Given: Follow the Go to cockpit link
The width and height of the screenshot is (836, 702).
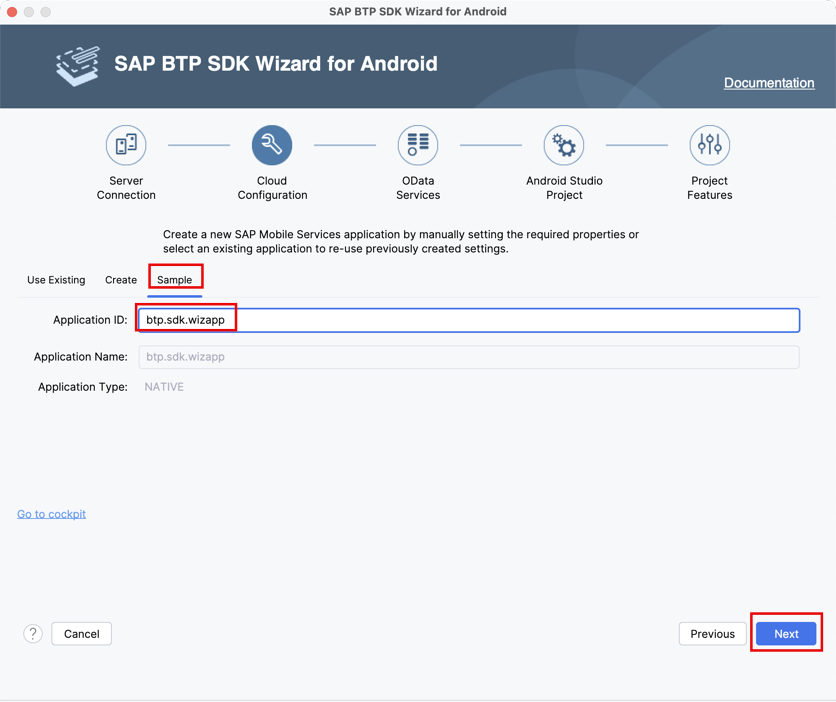Looking at the screenshot, I should 51,514.
